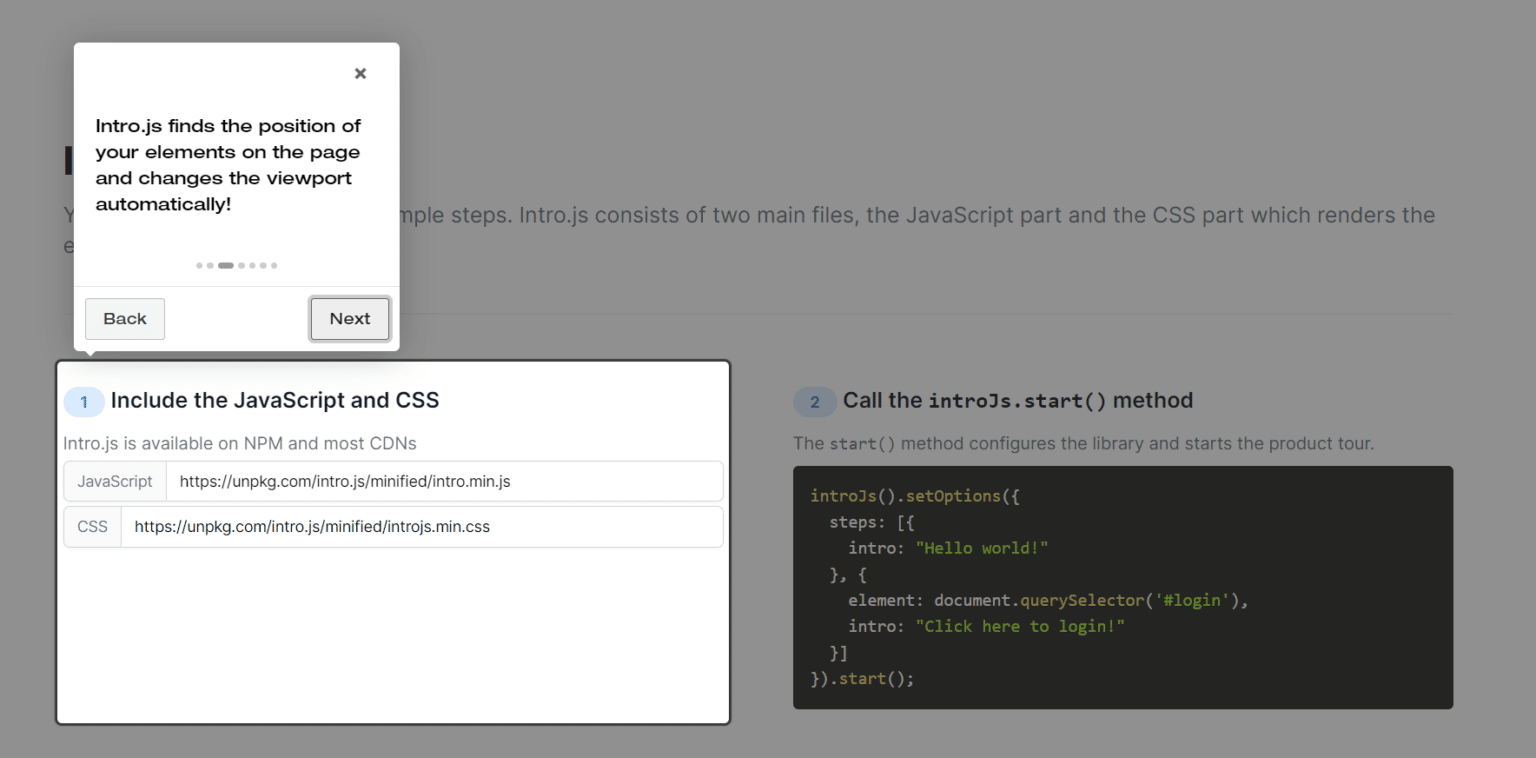Viewport: 1536px width, 758px height.
Task: Click the step 2 number badge
Action: [814, 402]
